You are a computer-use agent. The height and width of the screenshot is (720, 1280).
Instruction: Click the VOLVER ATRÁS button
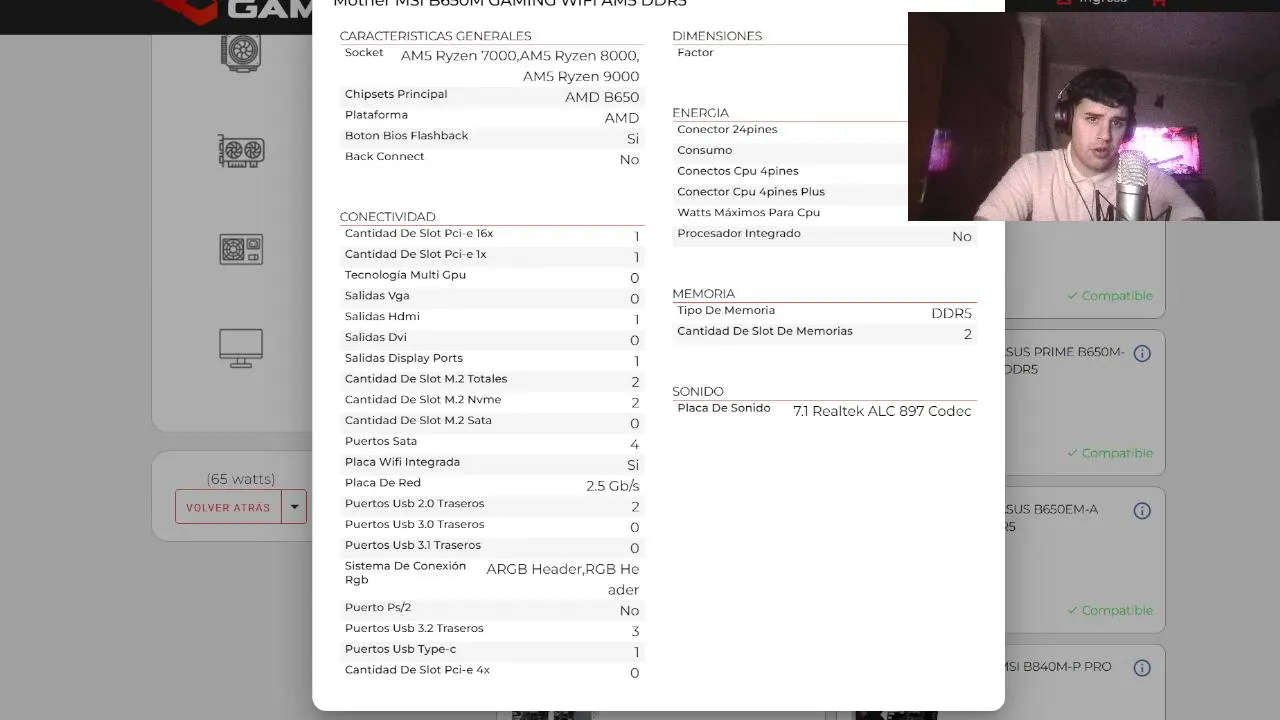pyautogui.click(x=228, y=507)
